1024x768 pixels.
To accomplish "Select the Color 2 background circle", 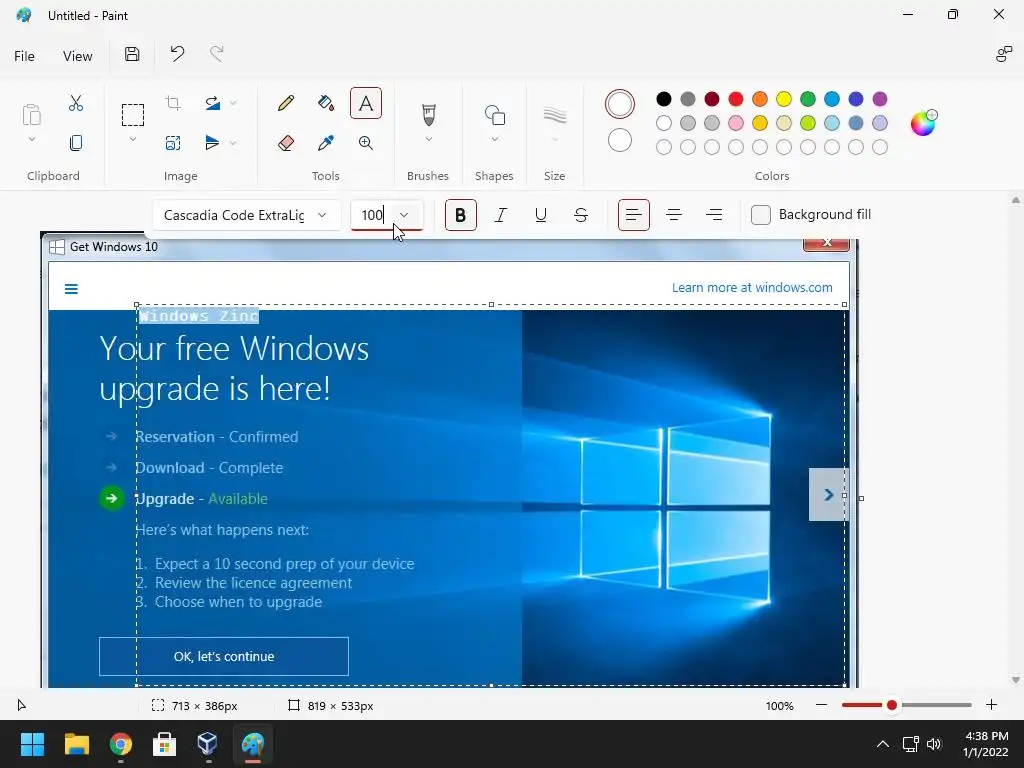I will click(620, 140).
